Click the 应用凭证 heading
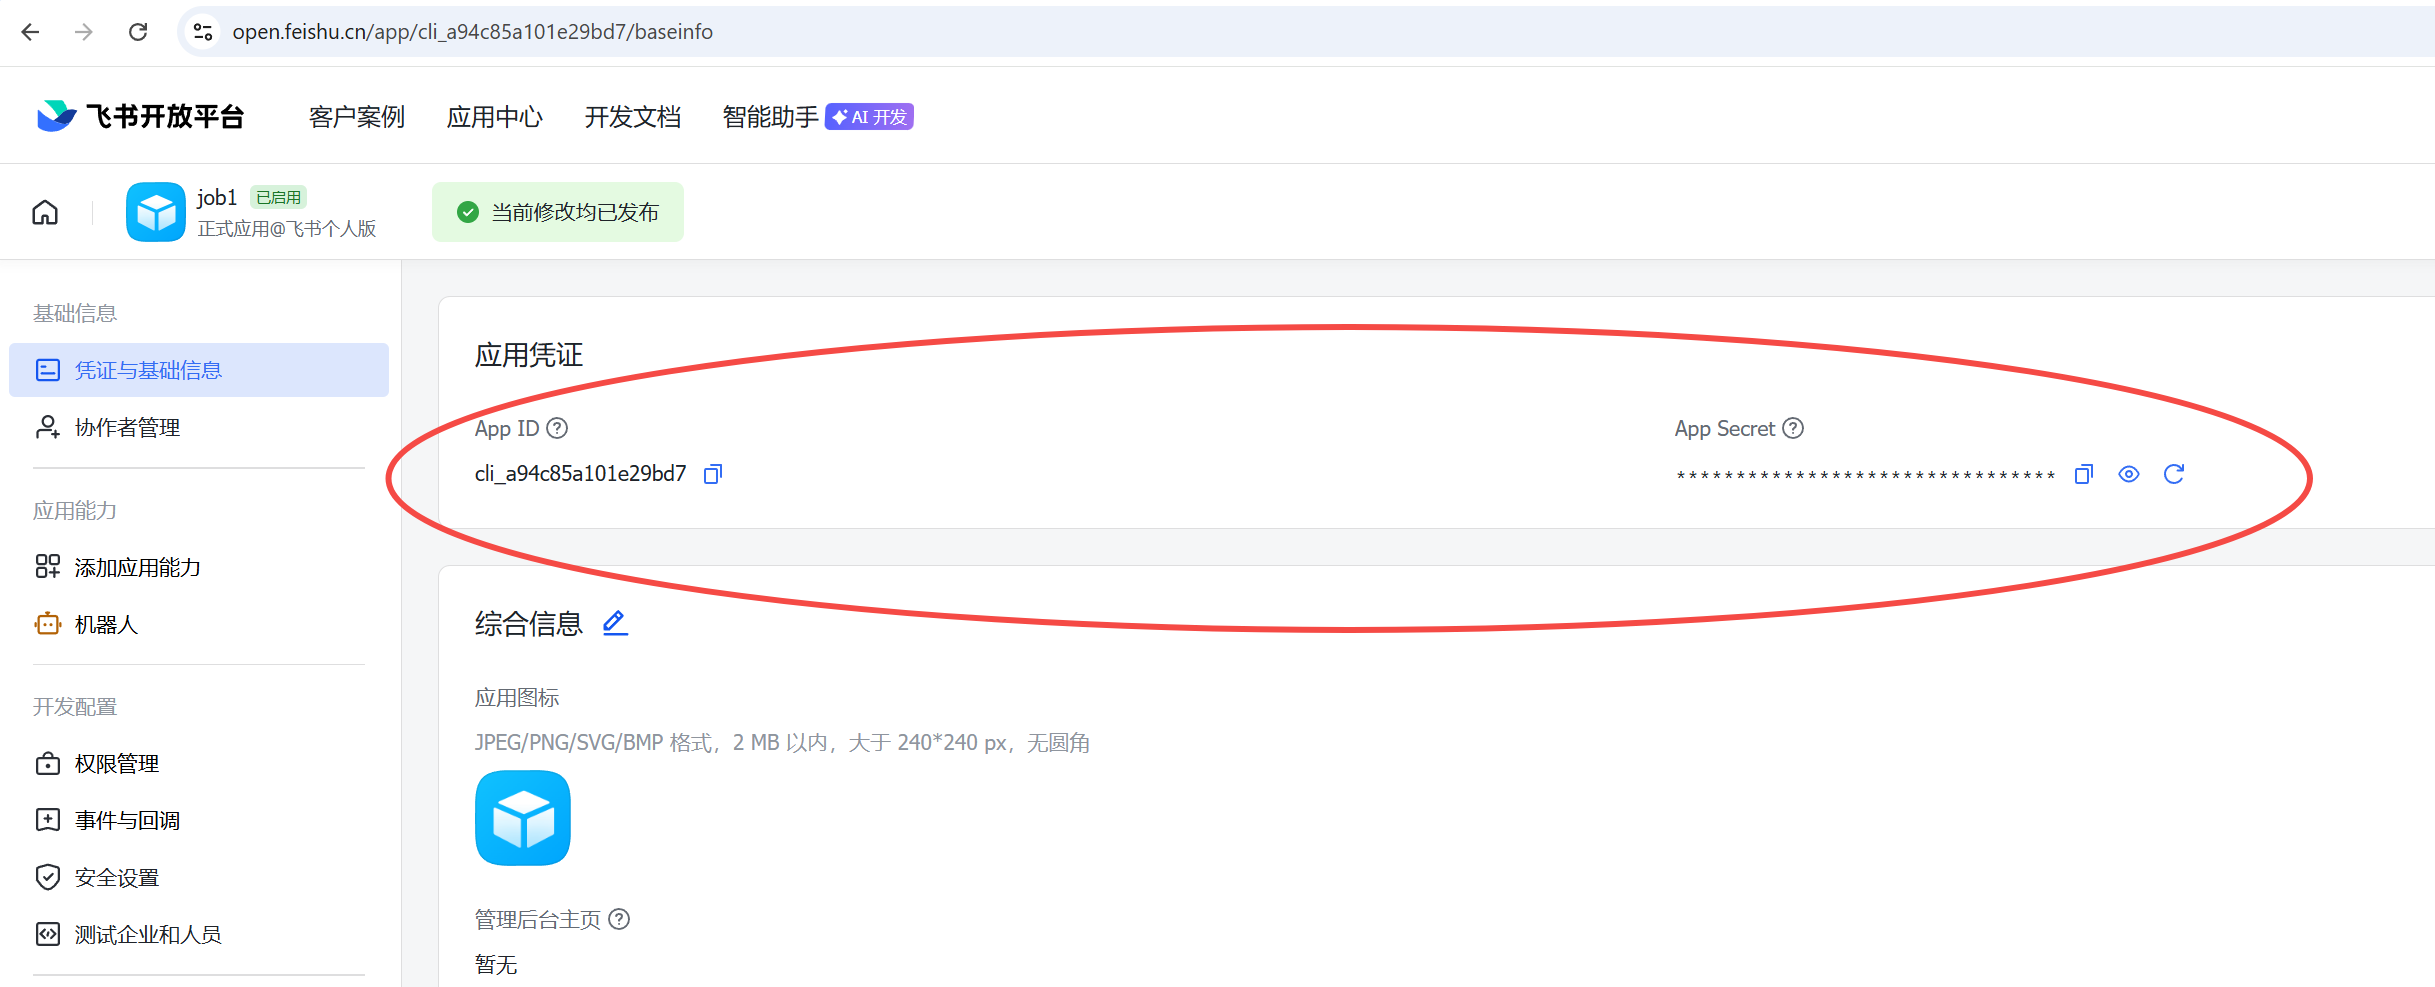The height and width of the screenshot is (987, 2435). click(x=528, y=355)
